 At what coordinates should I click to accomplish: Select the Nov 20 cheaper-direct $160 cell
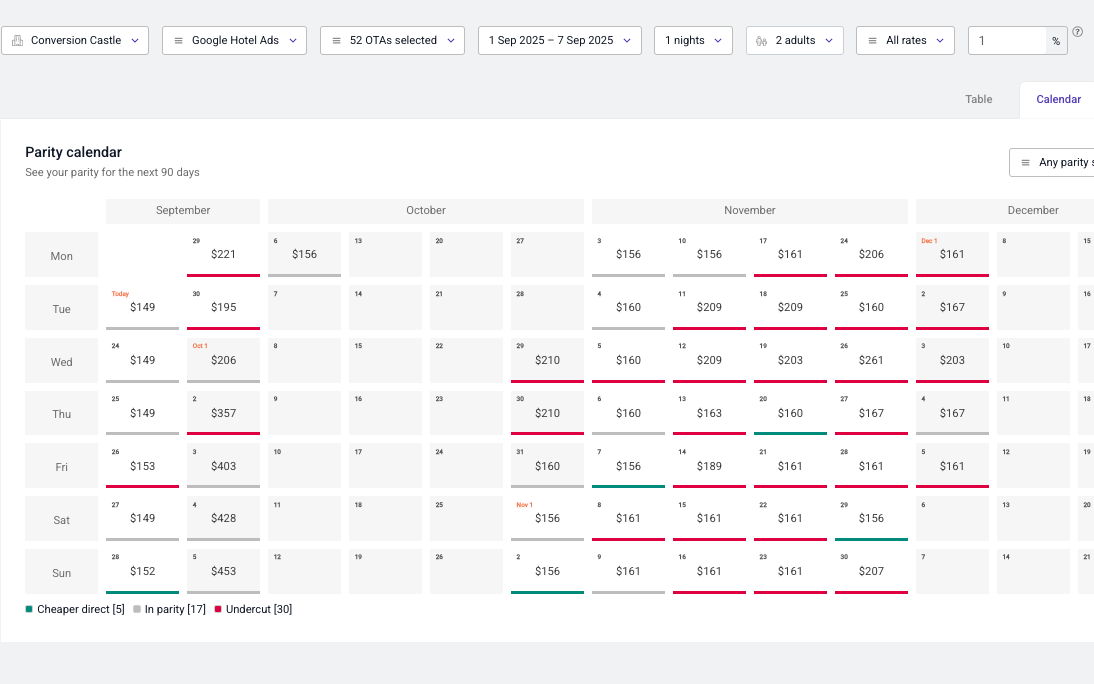(790, 413)
